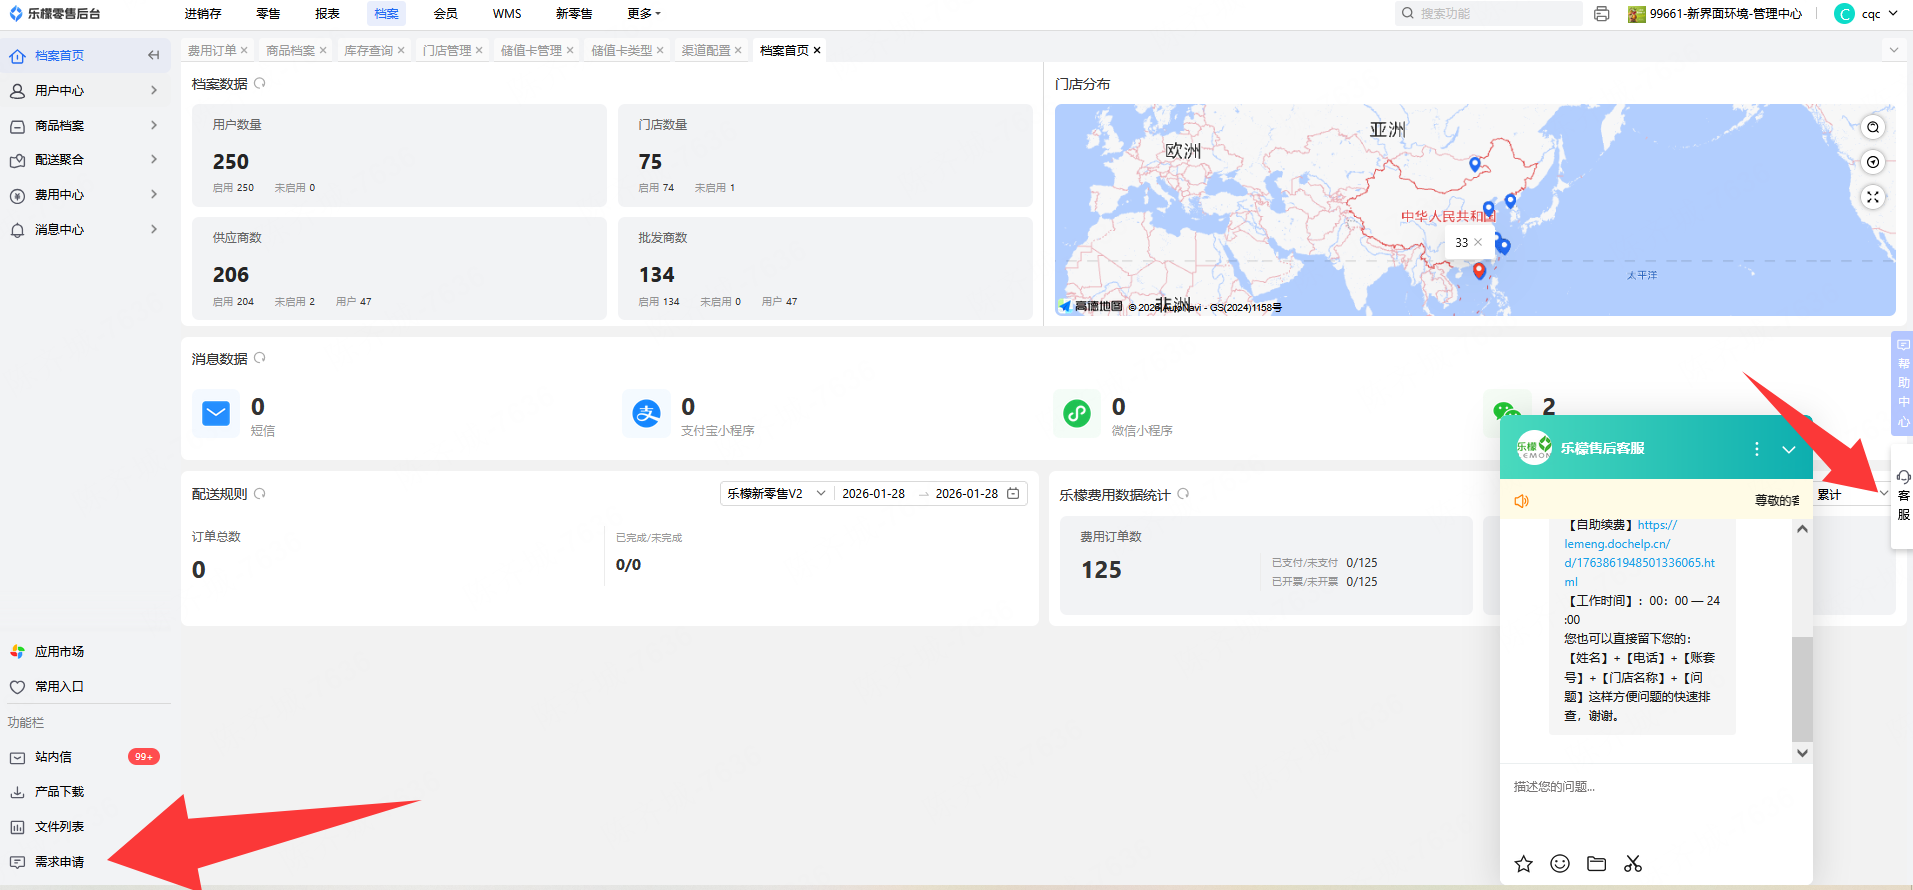Expand the store map to fullscreen
This screenshot has width=1913, height=890.
pos(1873,197)
